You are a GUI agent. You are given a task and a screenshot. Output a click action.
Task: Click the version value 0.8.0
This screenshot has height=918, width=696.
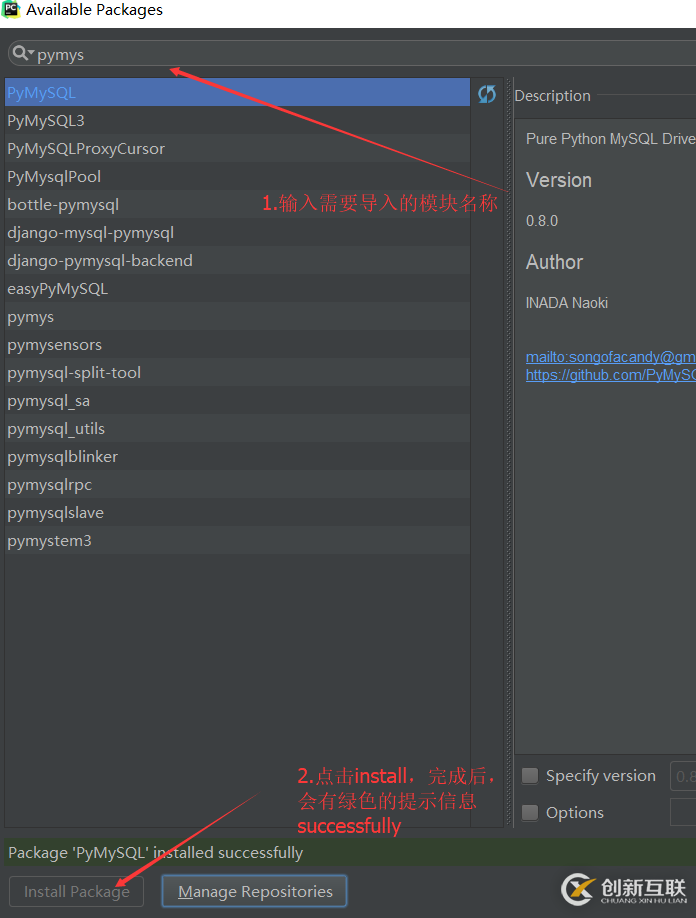click(542, 221)
